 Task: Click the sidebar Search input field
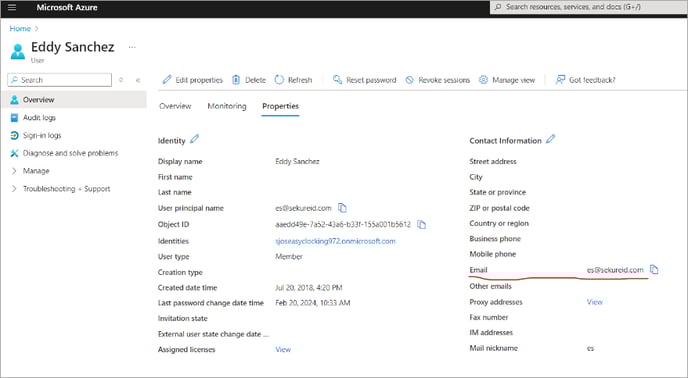pos(60,80)
